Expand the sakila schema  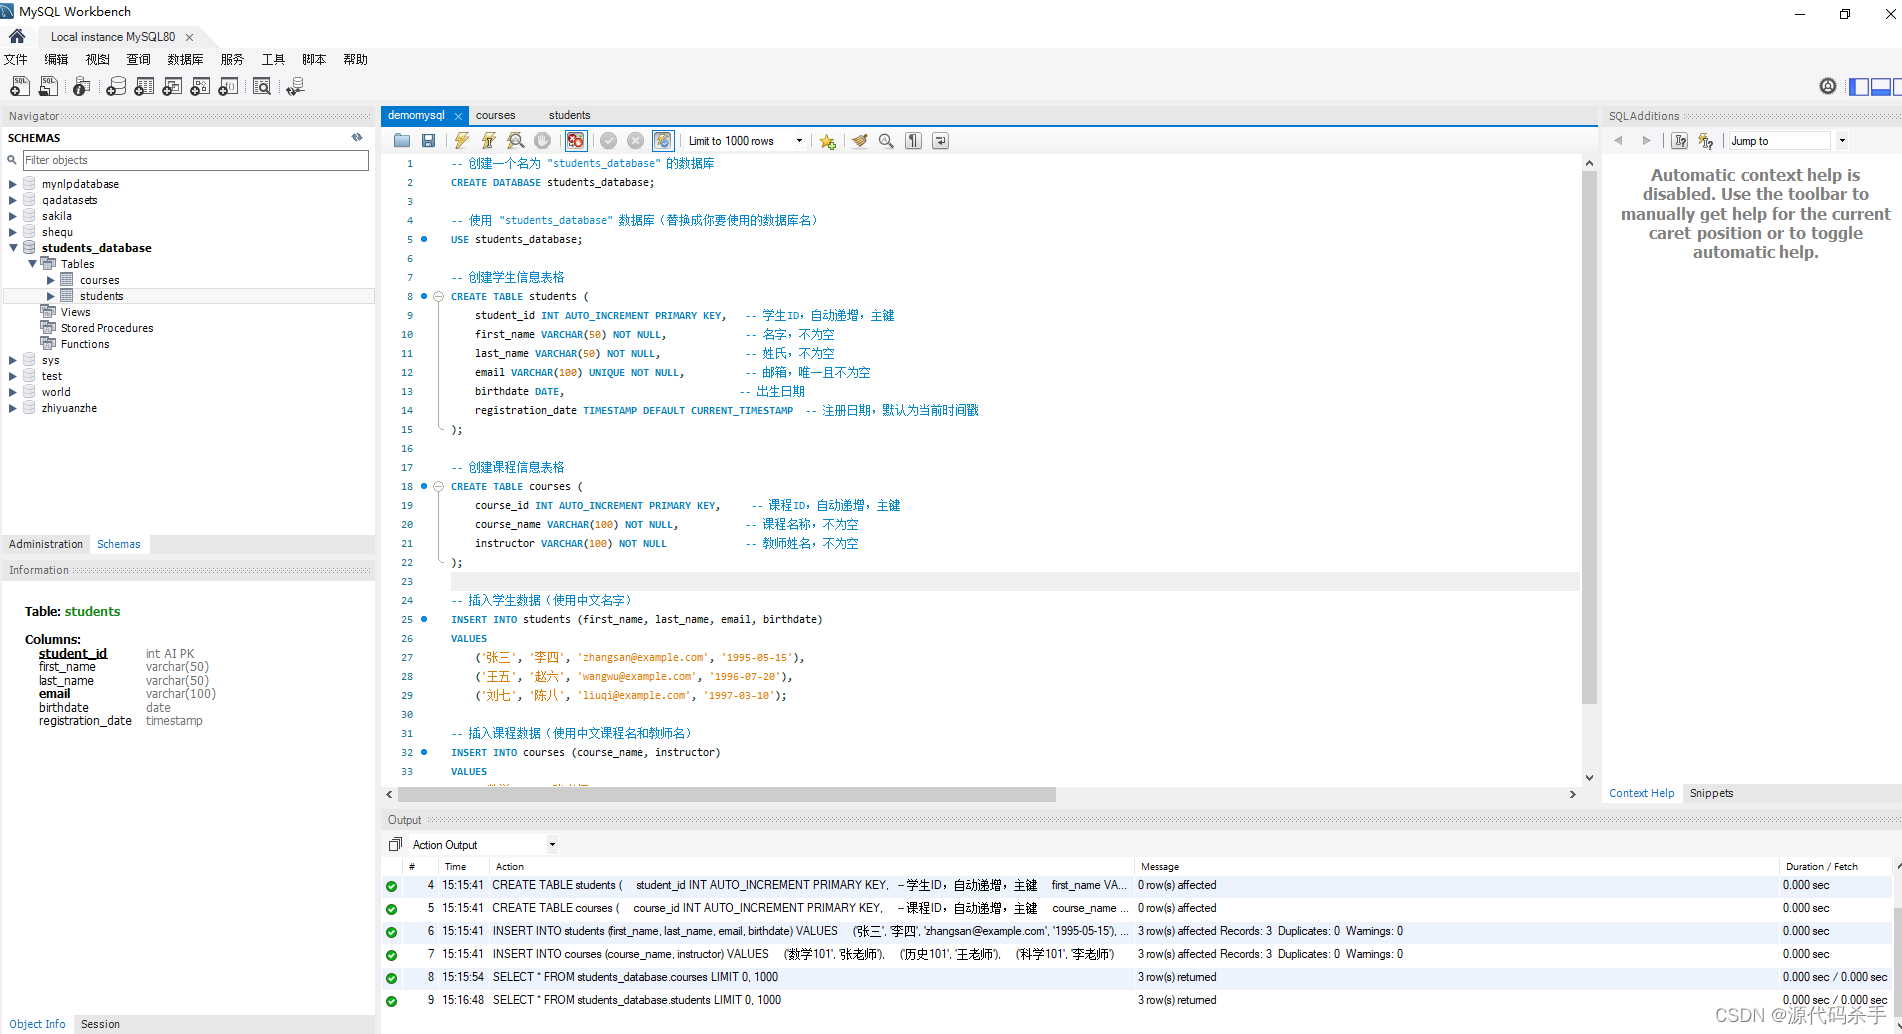click(13, 216)
